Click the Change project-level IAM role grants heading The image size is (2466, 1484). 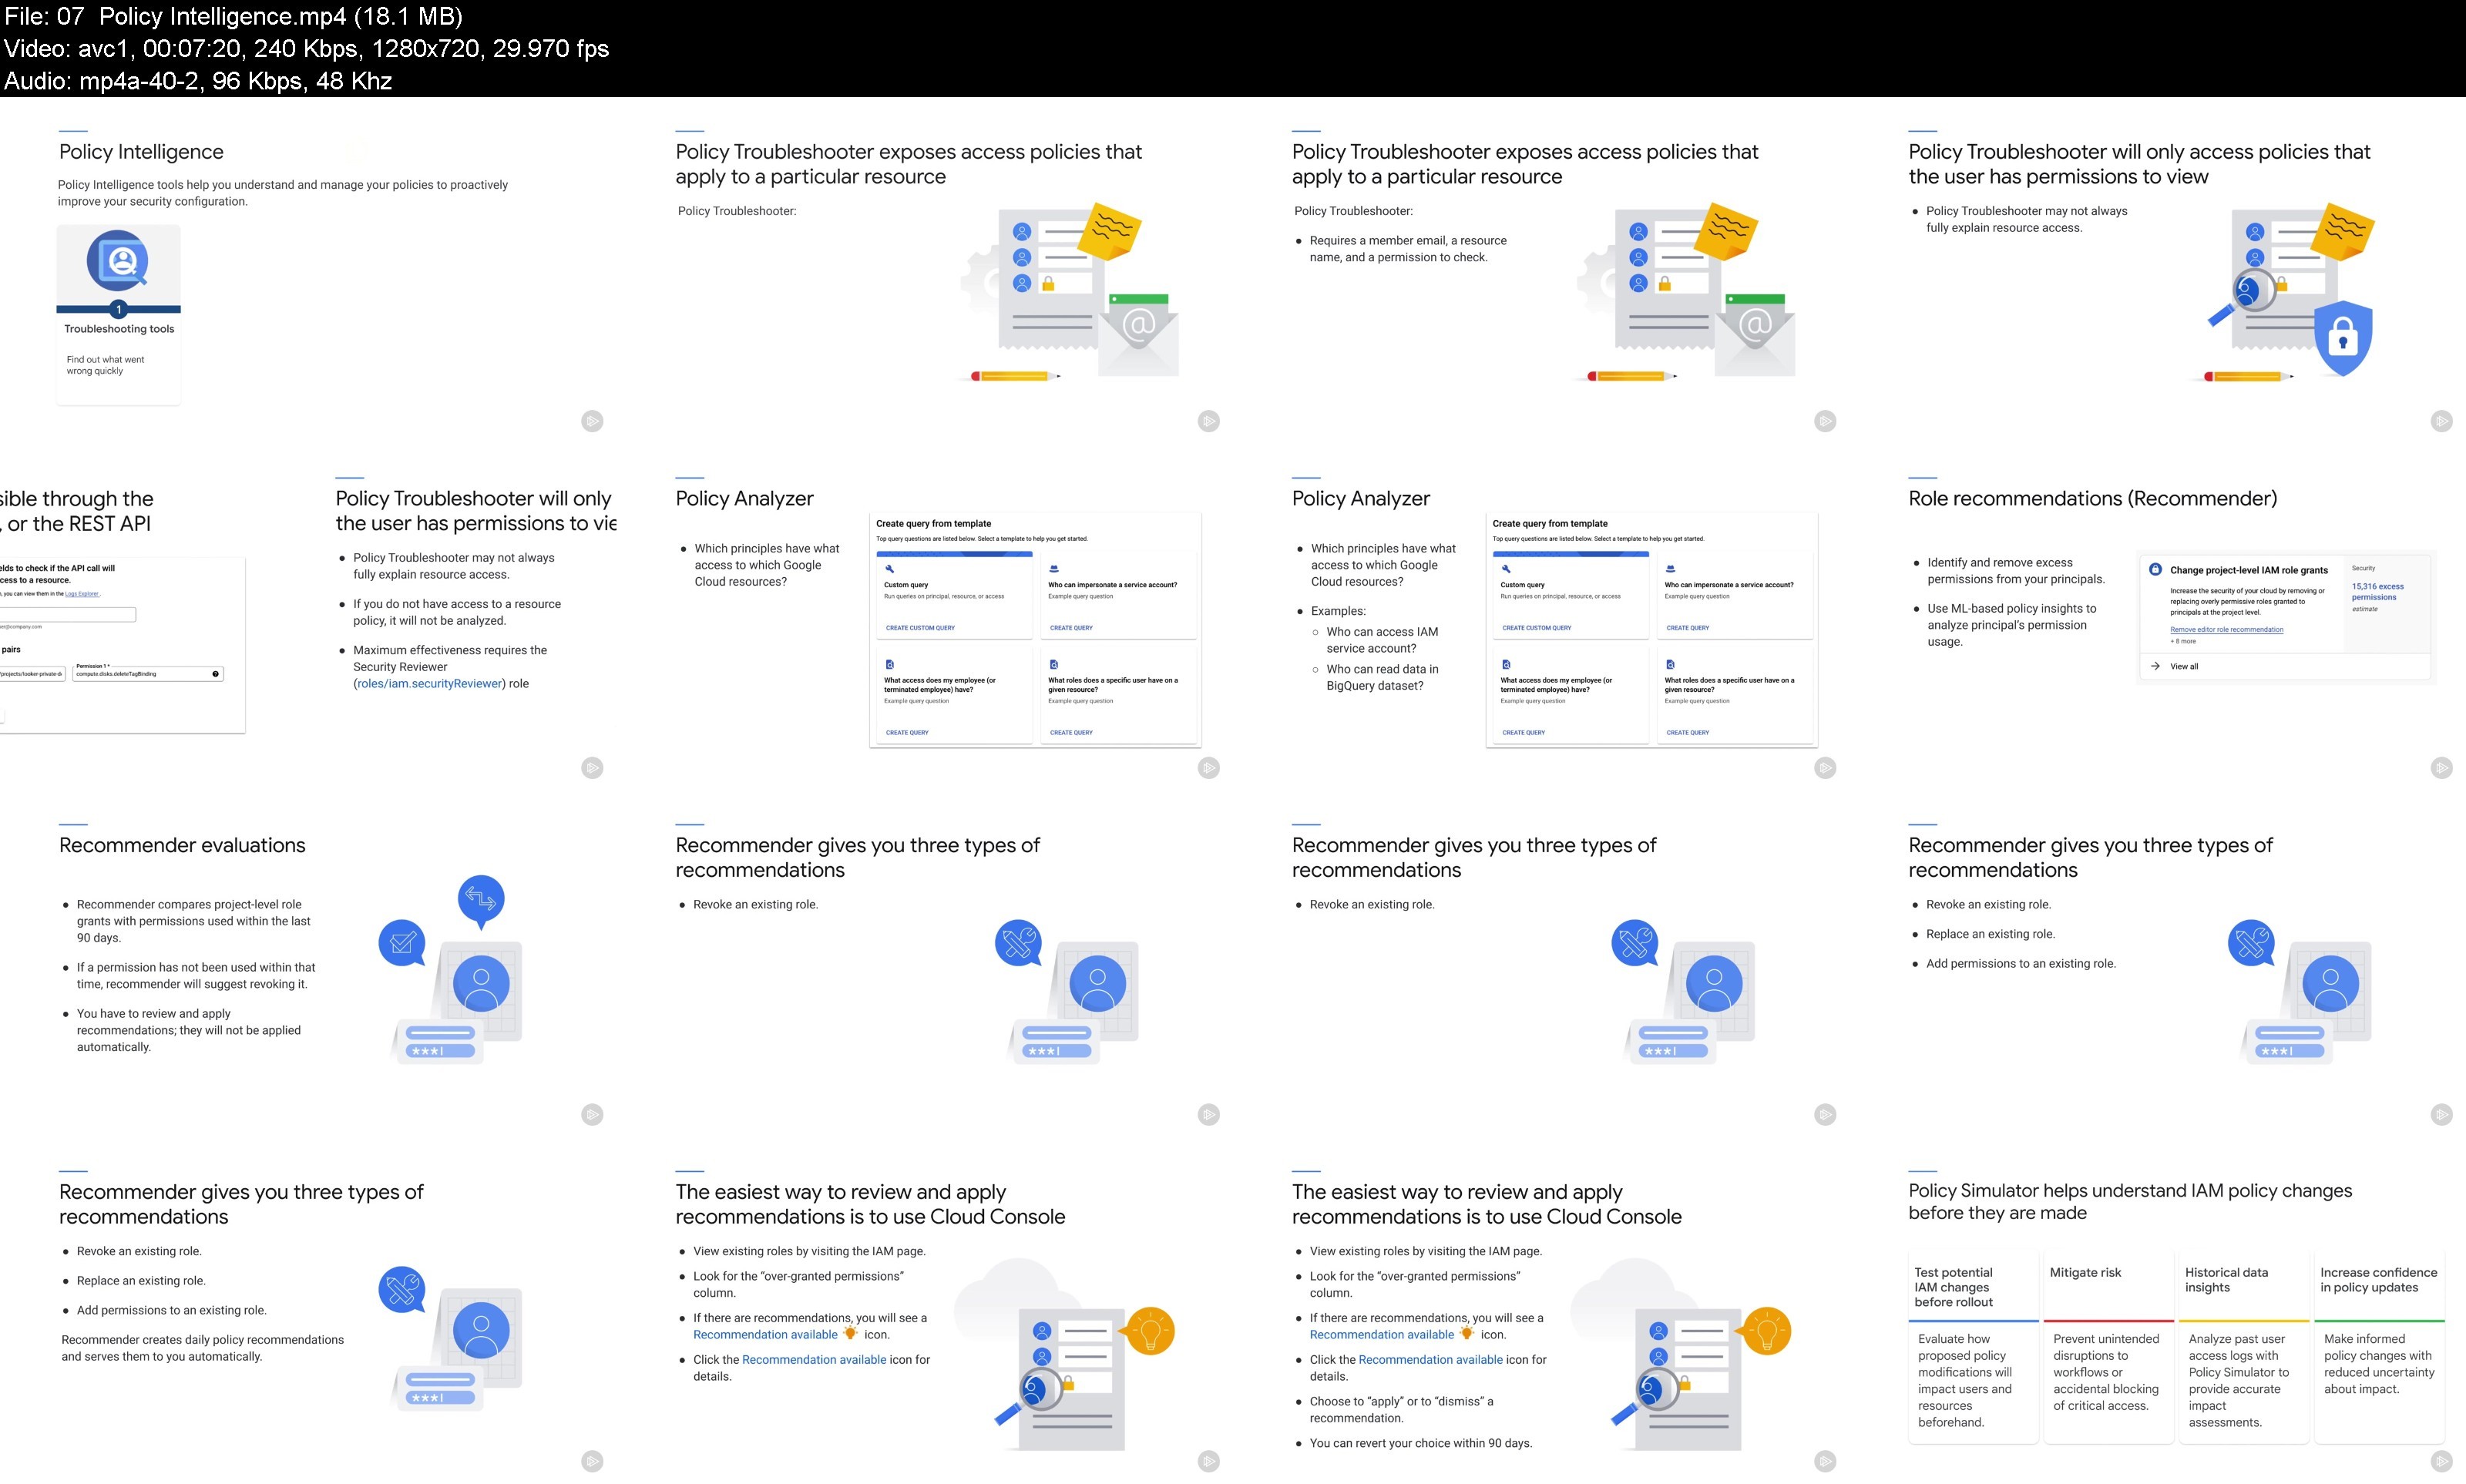coord(2248,570)
